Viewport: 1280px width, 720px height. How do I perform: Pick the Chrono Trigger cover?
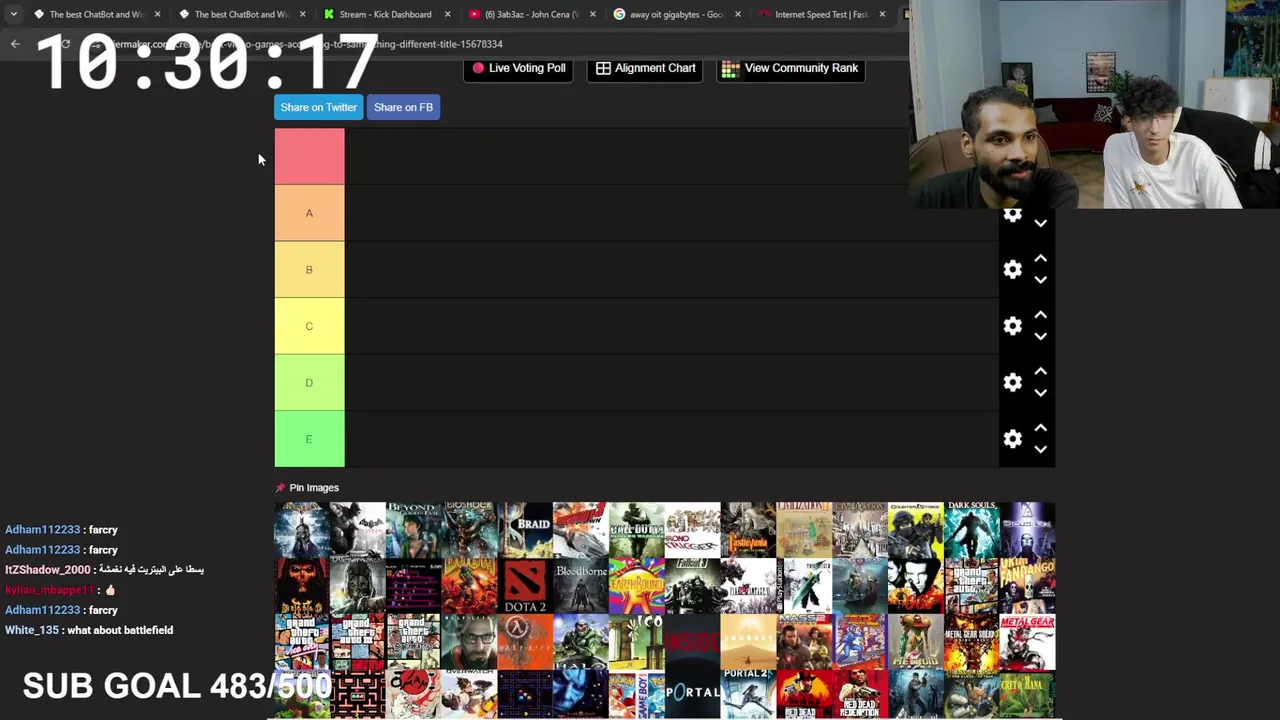693,530
